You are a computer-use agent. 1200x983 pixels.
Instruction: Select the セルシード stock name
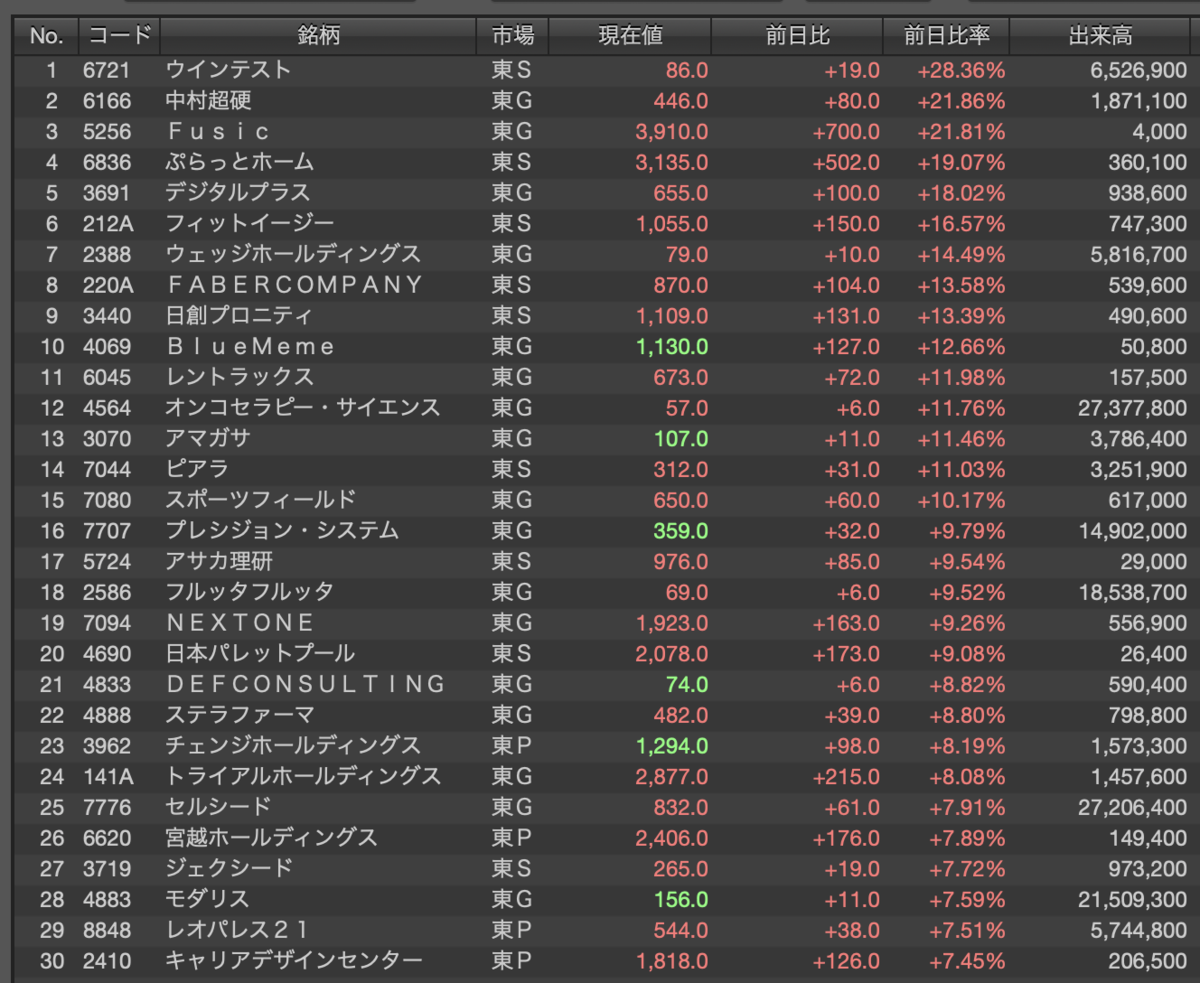click(218, 807)
